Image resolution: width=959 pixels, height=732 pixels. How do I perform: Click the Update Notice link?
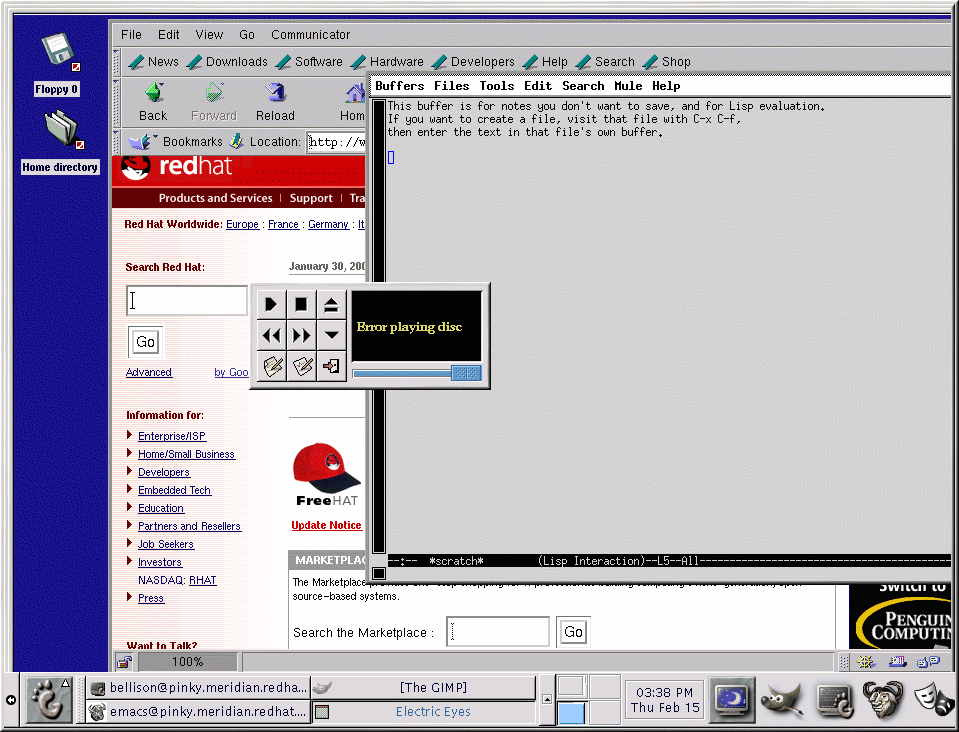tap(326, 525)
